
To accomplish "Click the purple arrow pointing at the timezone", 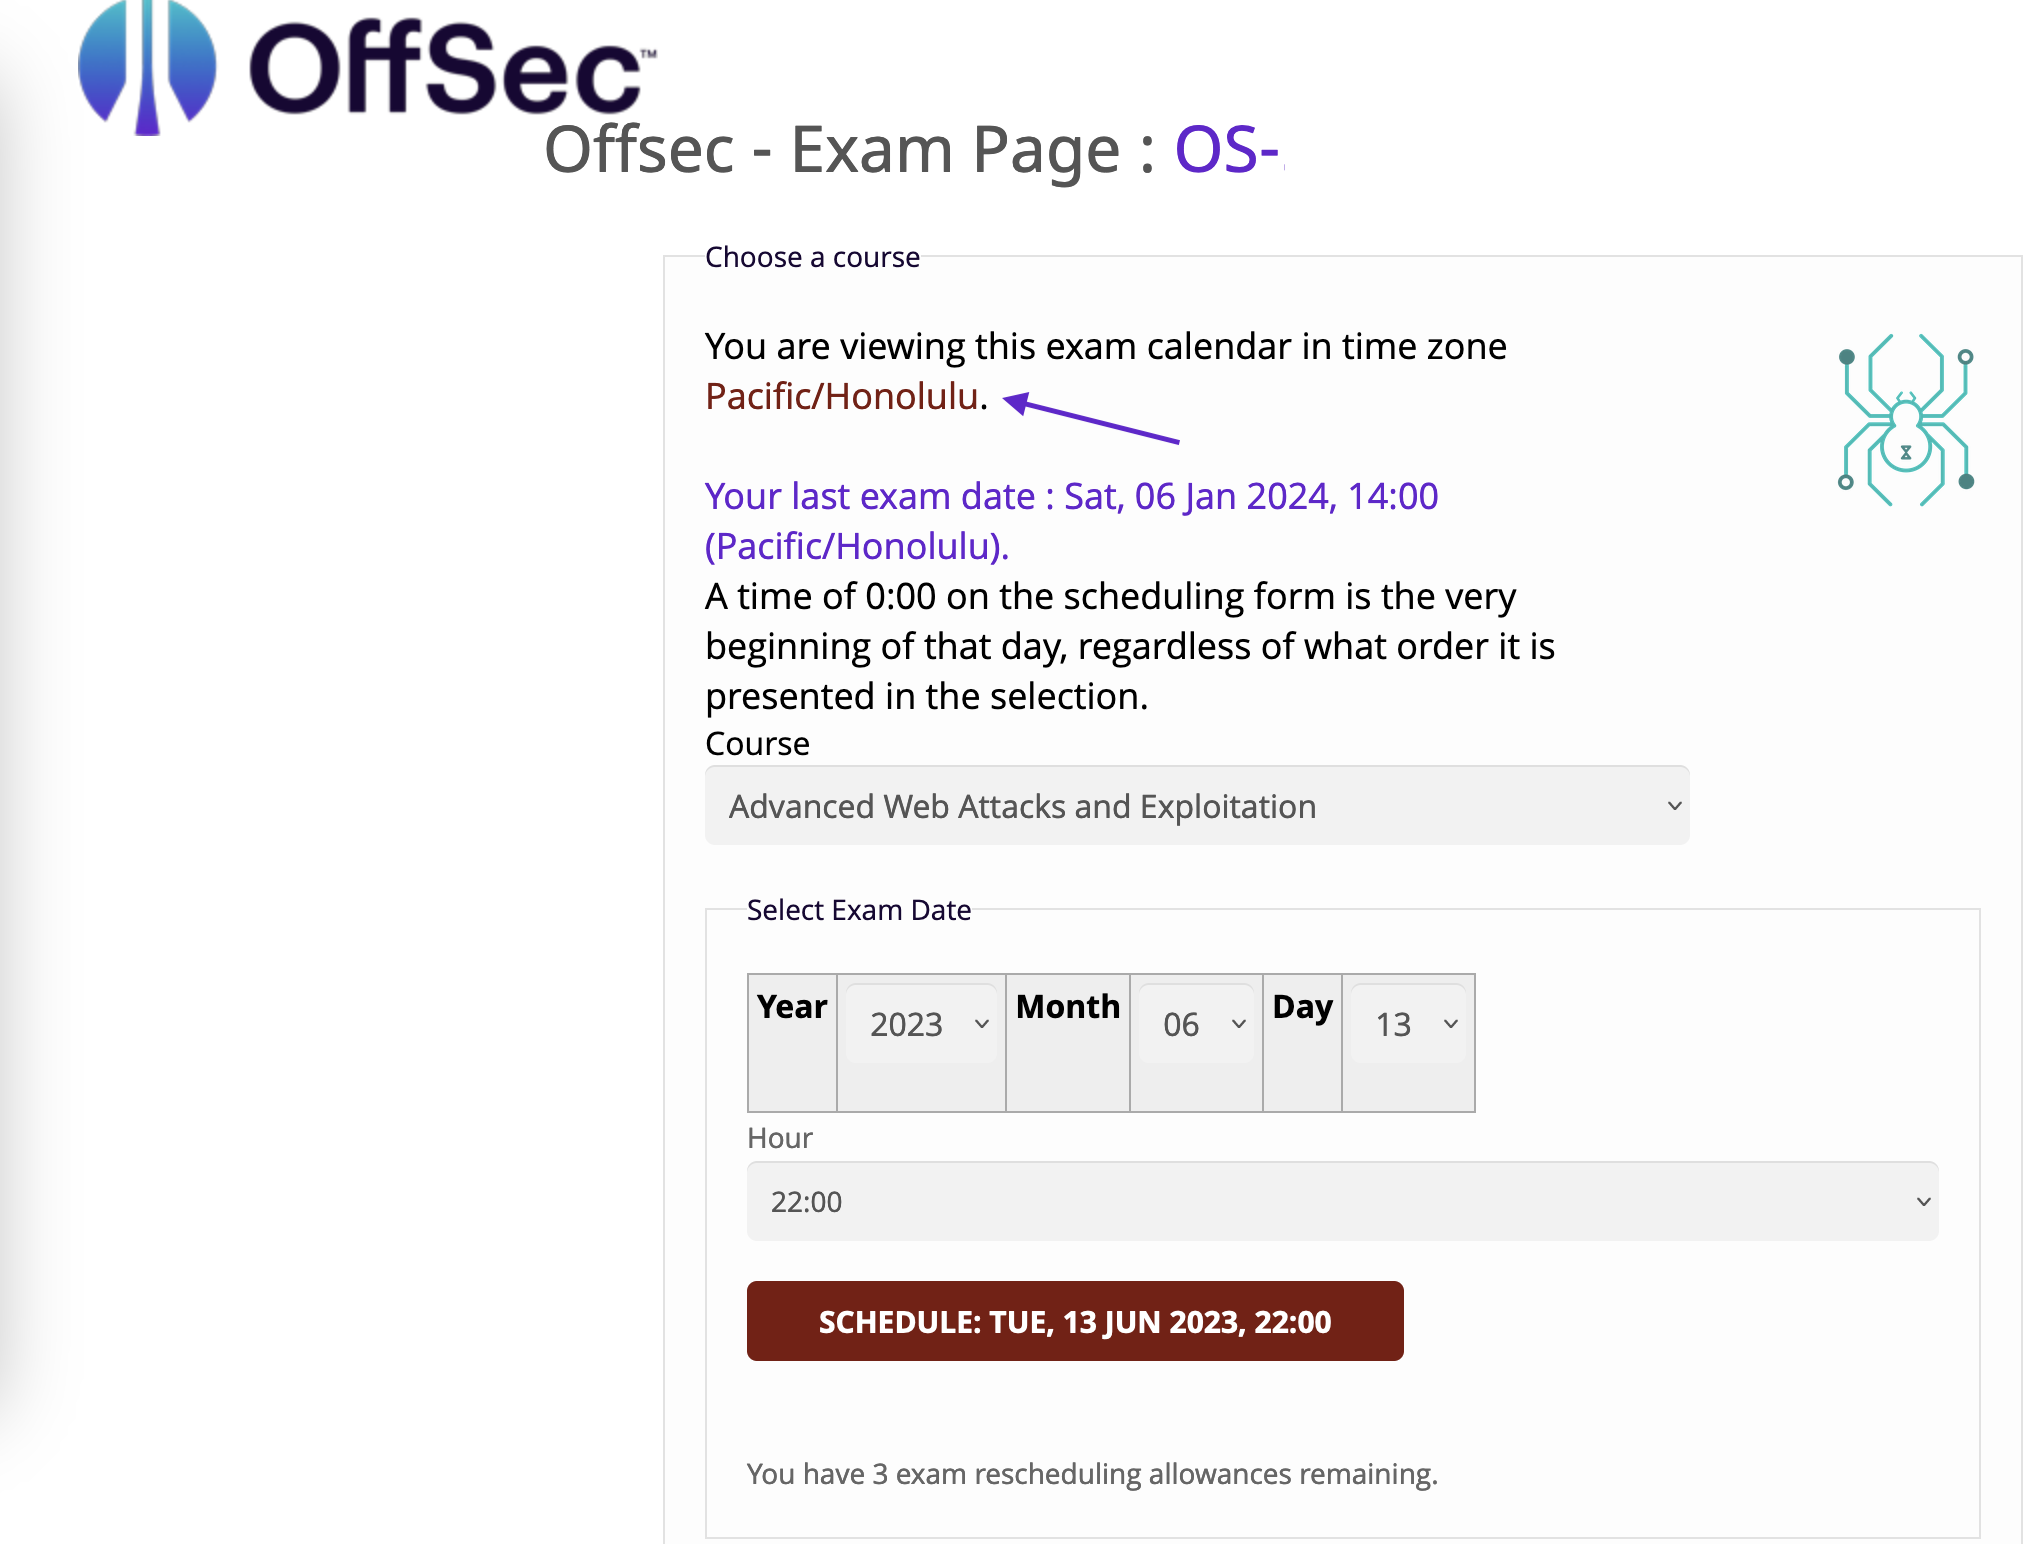I will click(x=1090, y=420).
